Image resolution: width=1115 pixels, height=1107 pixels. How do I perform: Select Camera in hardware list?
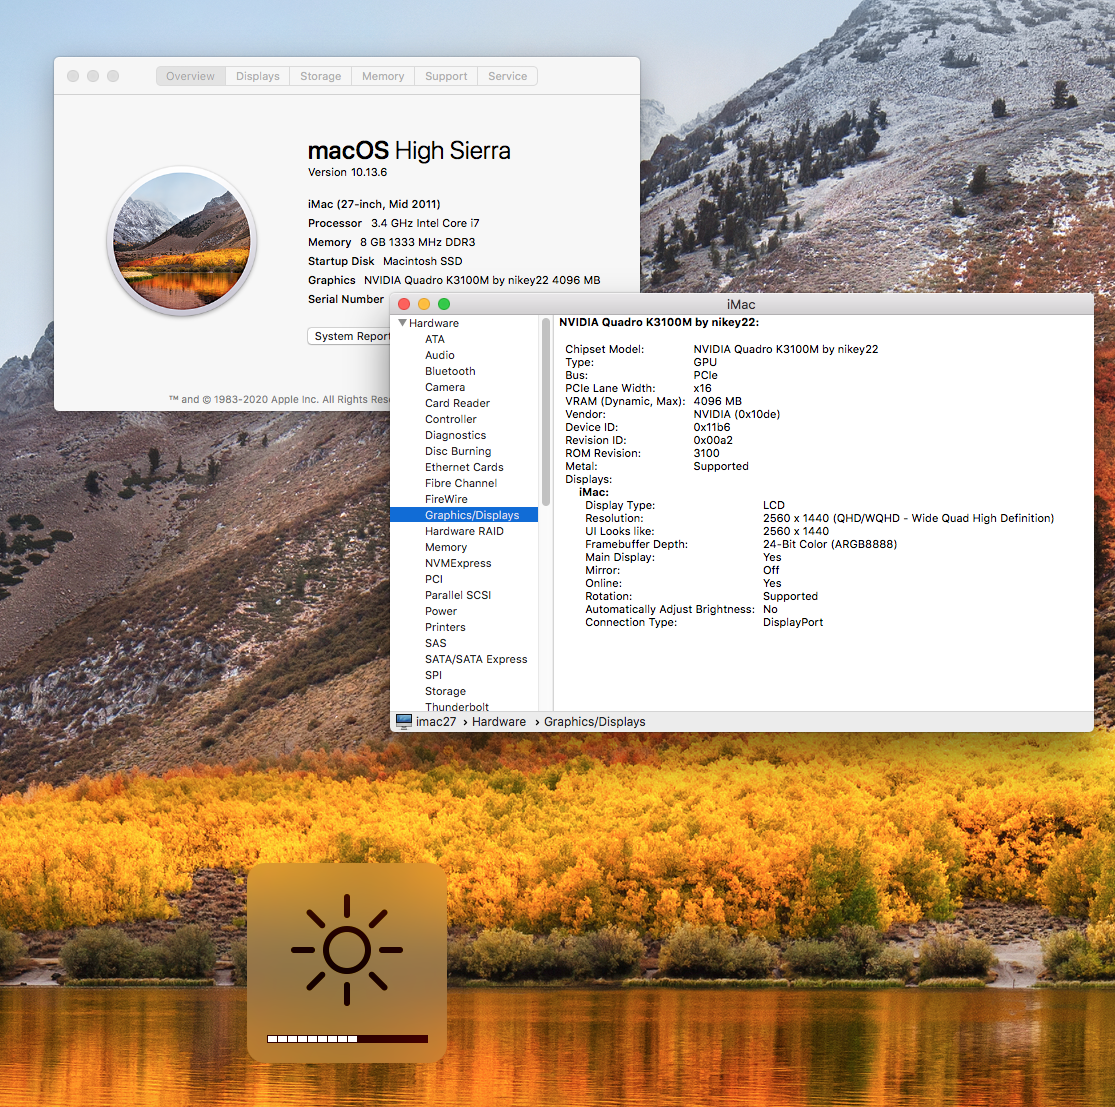[x=444, y=387]
